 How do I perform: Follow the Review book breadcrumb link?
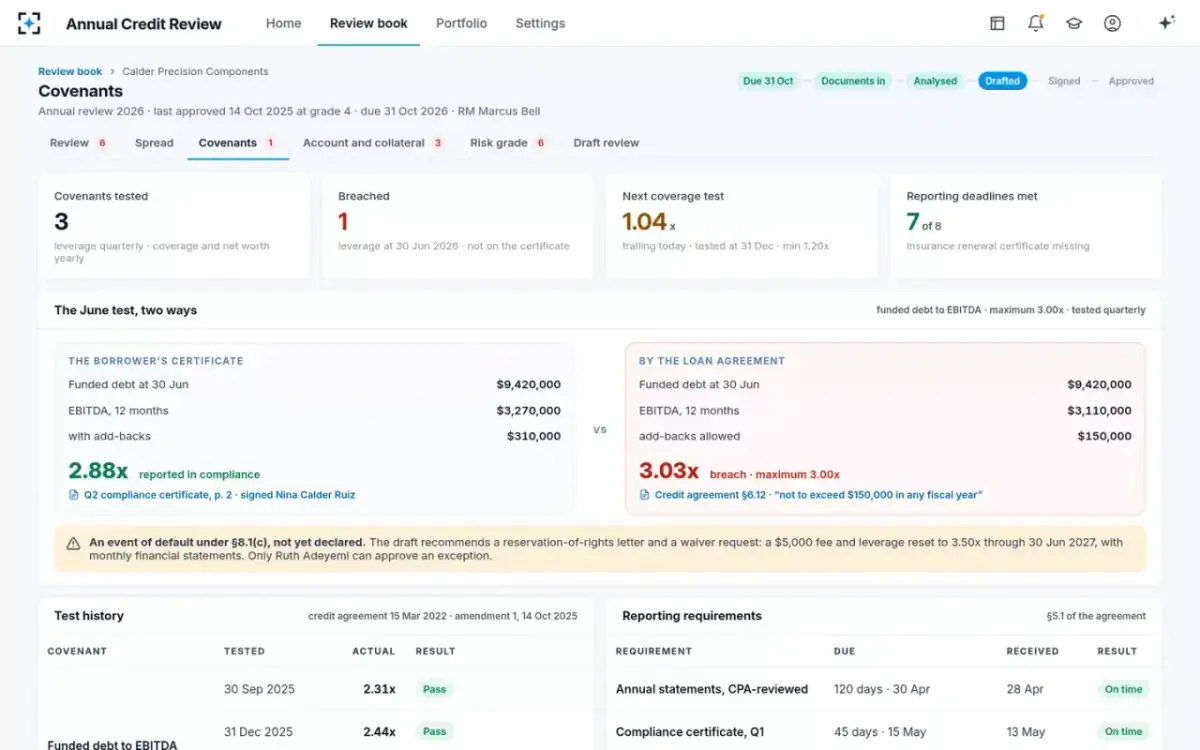pos(70,72)
